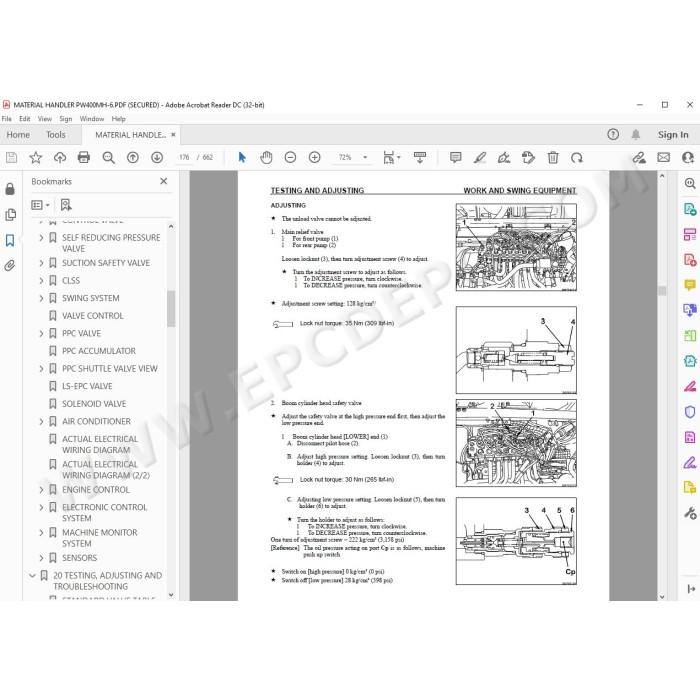Click the bookmarks panel scrollbar thumb
This screenshot has width=700, height=700.
click(171, 308)
